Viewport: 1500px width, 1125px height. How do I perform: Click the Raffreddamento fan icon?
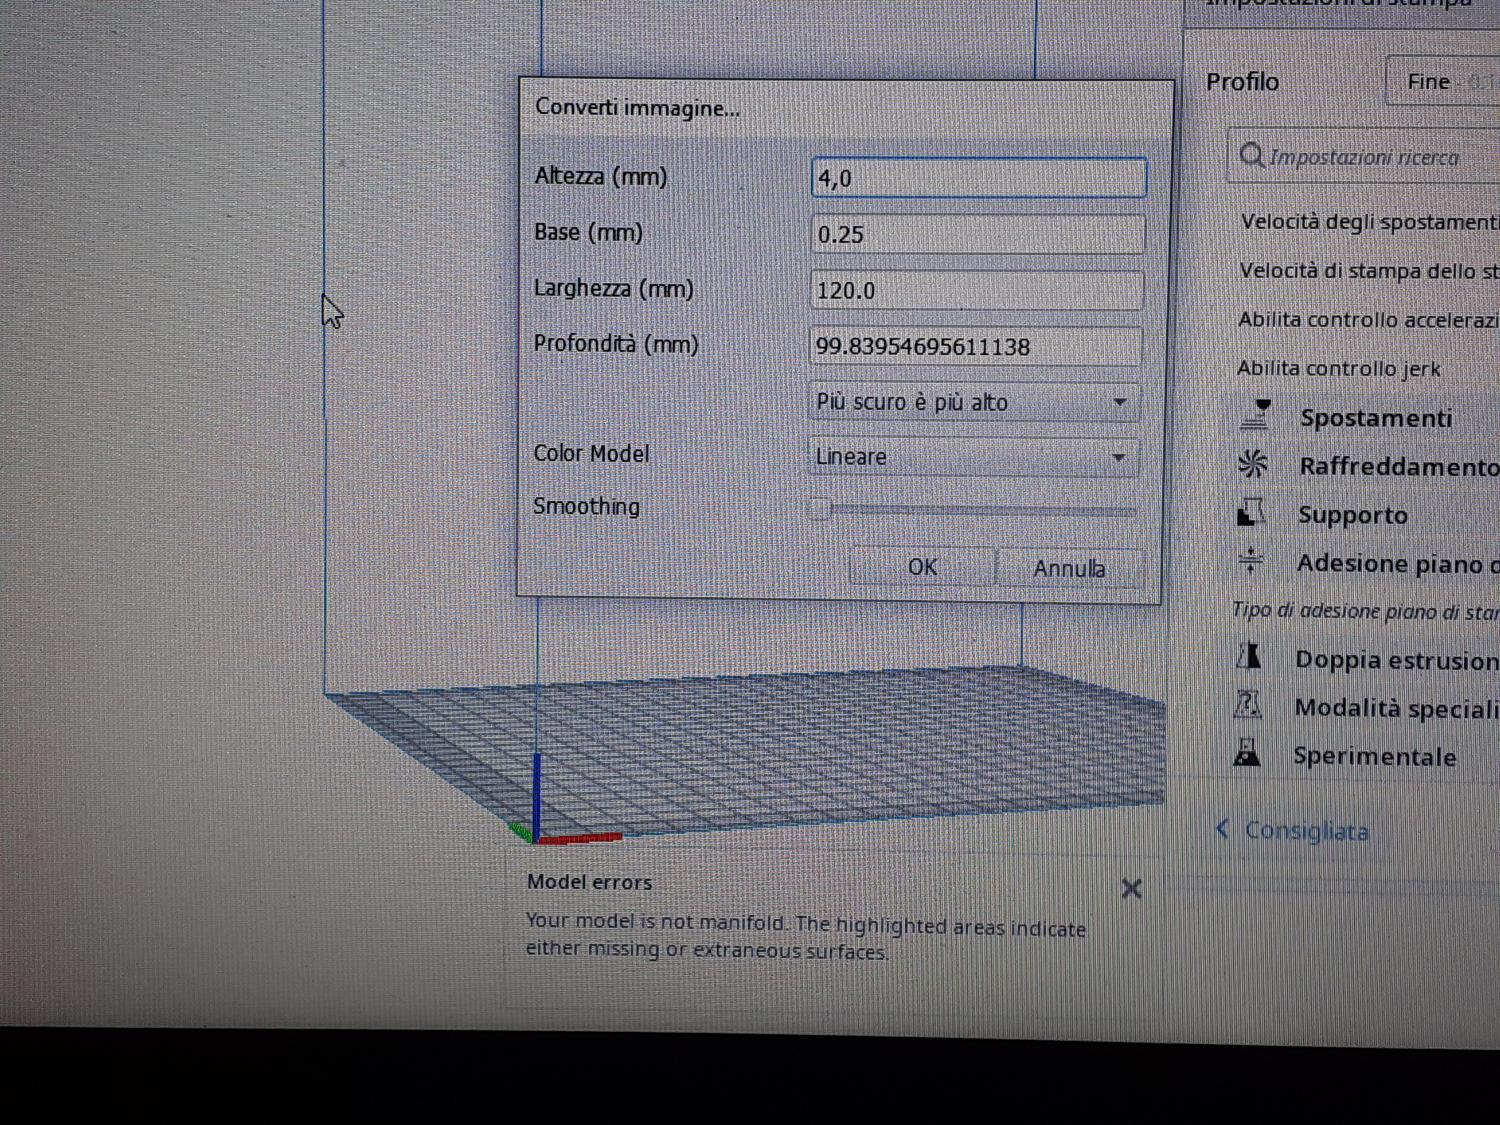(1253, 463)
